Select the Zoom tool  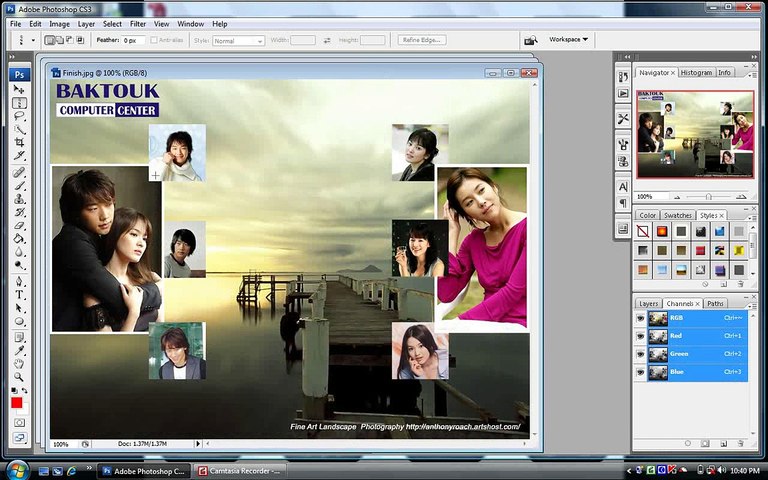pyautogui.click(x=19, y=377)
